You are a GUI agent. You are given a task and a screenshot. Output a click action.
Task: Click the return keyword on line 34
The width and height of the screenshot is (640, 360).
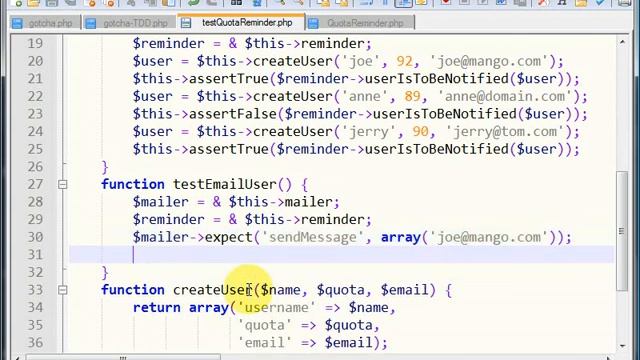coord(157,307)
